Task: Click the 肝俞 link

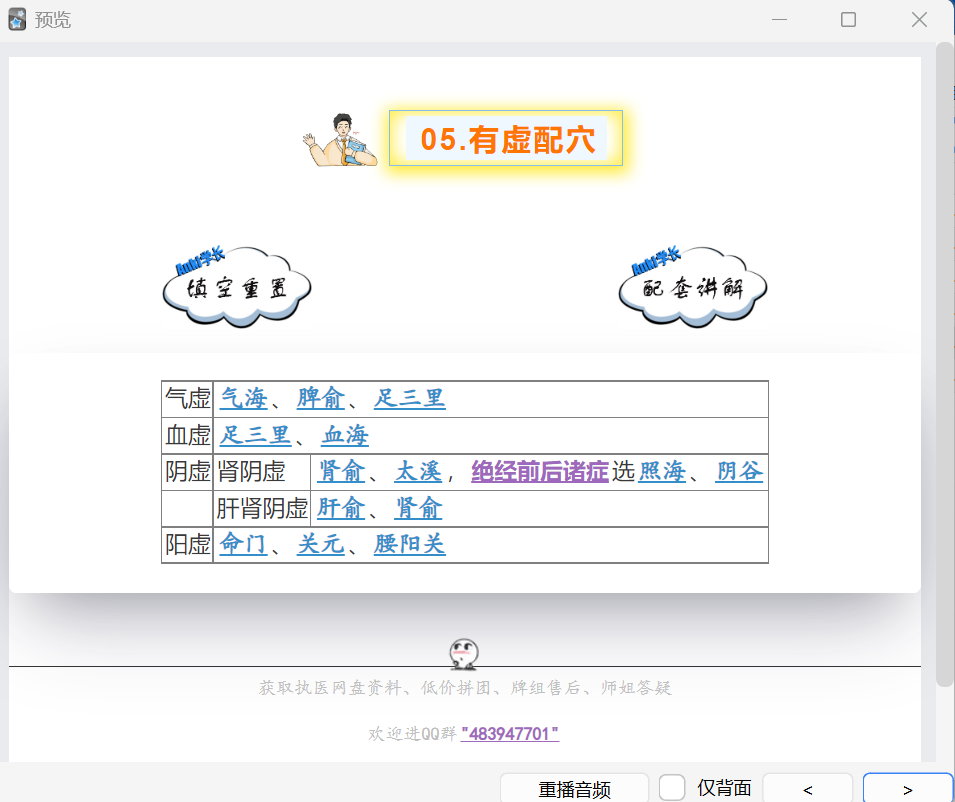Action: pos(341,508)
